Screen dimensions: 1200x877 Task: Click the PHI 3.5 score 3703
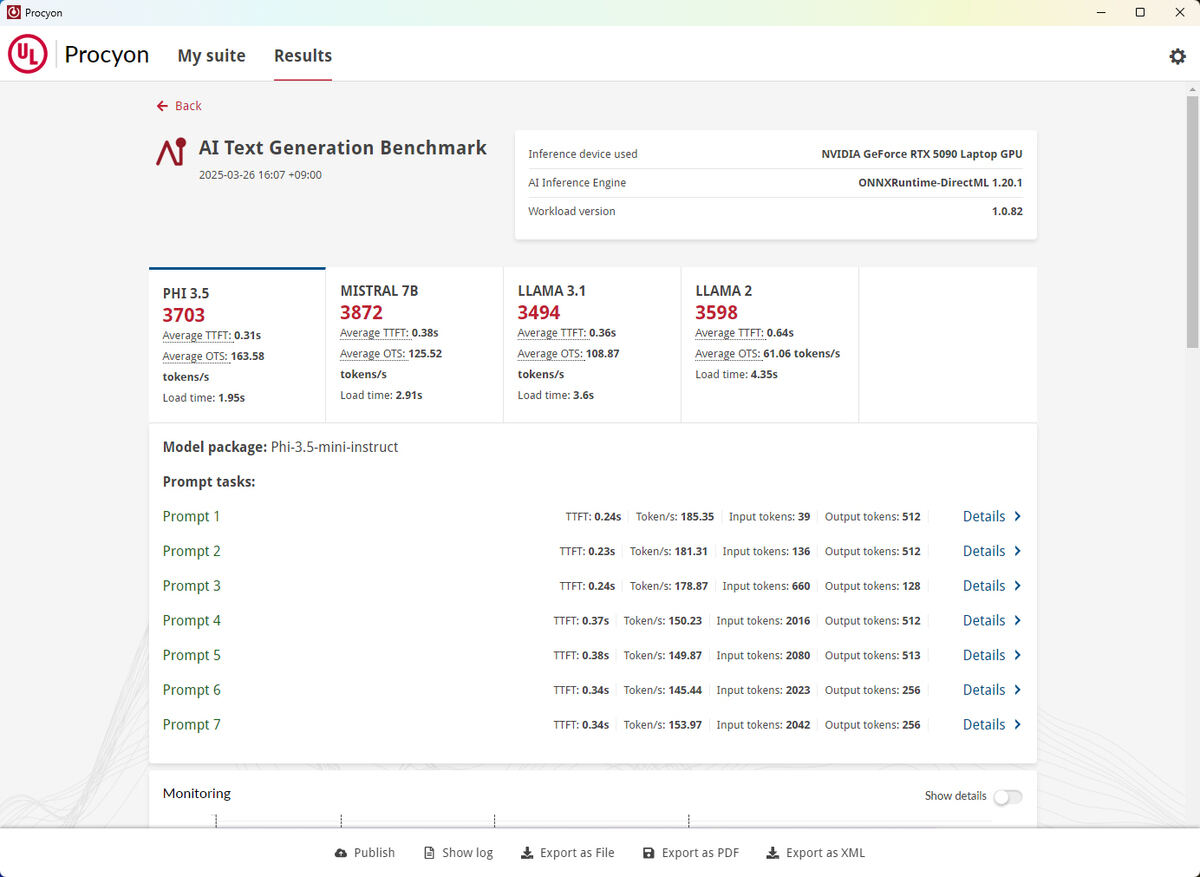coord(184,315)
